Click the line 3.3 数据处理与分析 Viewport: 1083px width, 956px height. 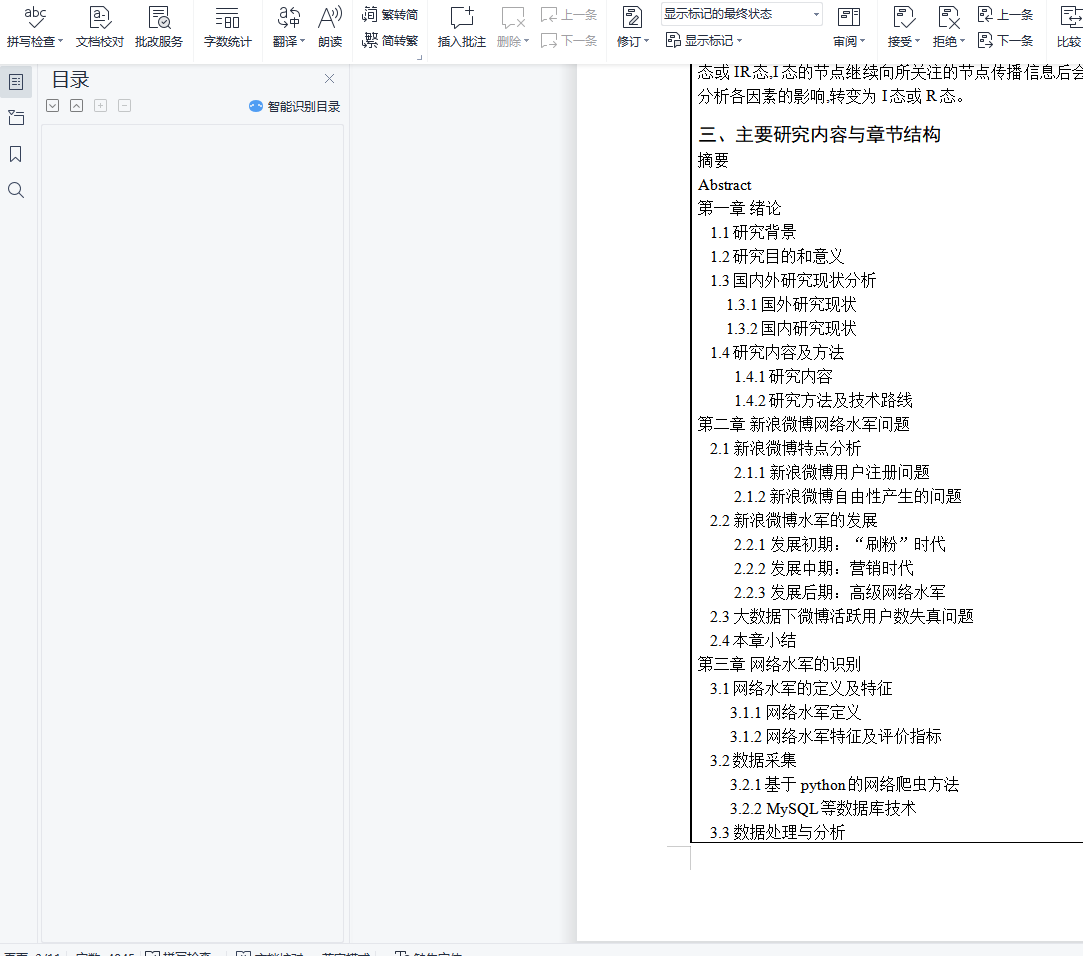777,832
